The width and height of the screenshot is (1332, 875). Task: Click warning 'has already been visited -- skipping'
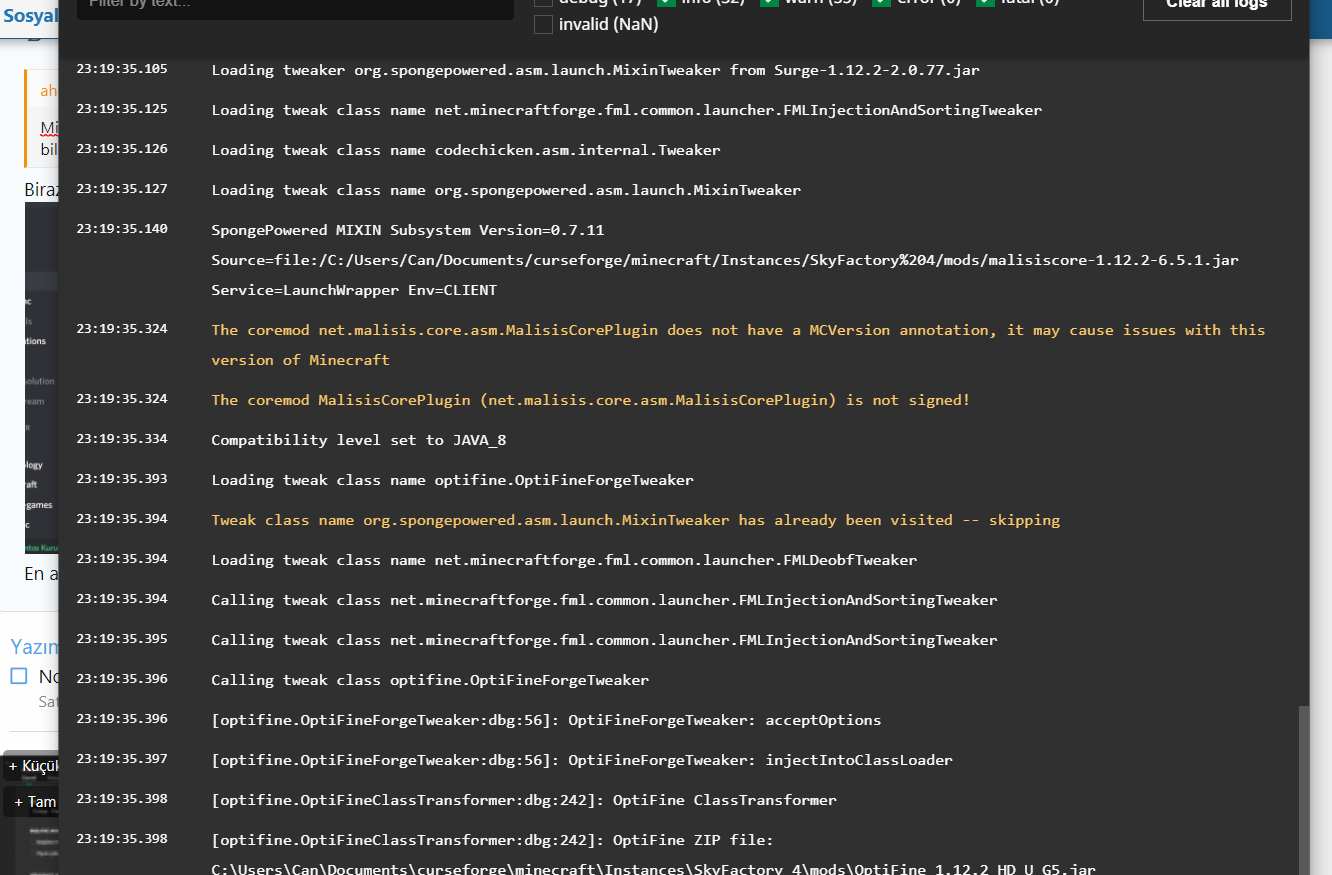pos(635,520)
